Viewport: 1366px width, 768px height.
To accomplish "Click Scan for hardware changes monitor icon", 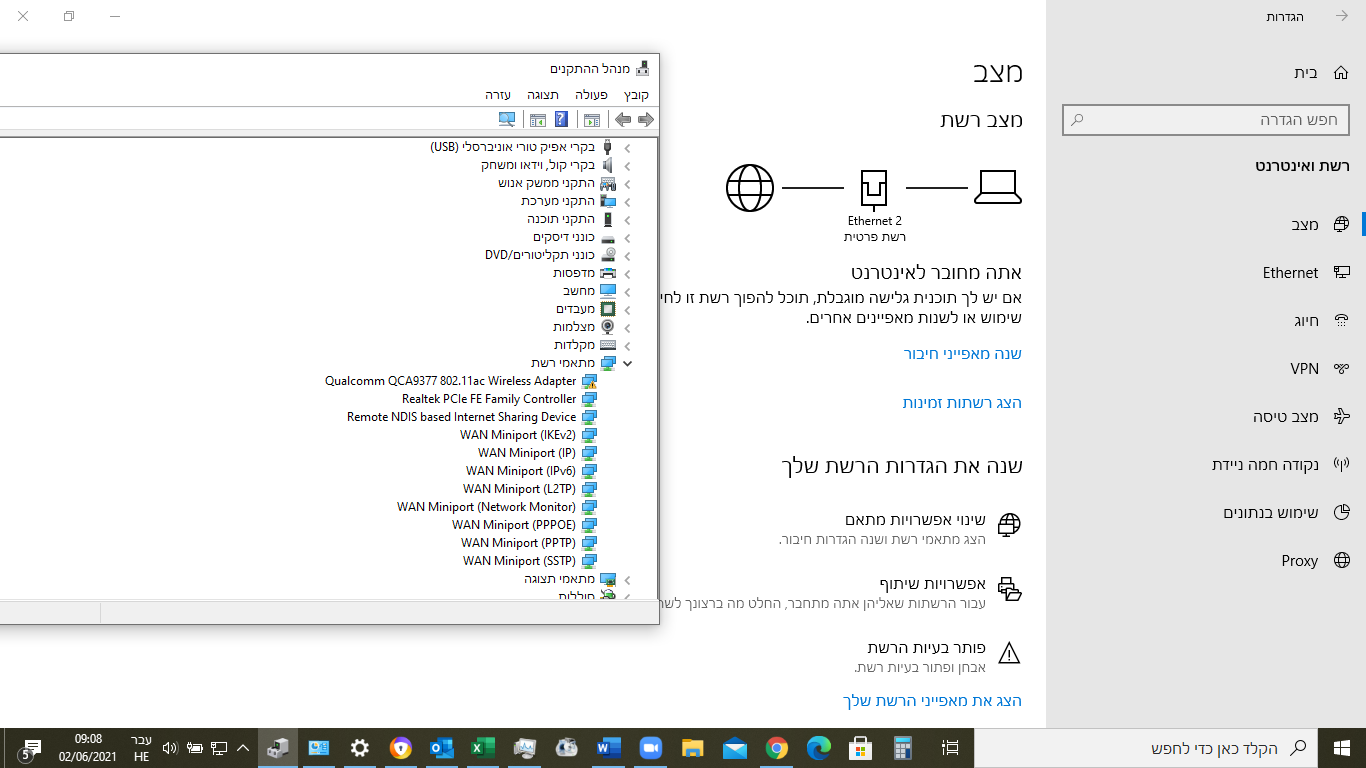I will (x=507, y=120).
